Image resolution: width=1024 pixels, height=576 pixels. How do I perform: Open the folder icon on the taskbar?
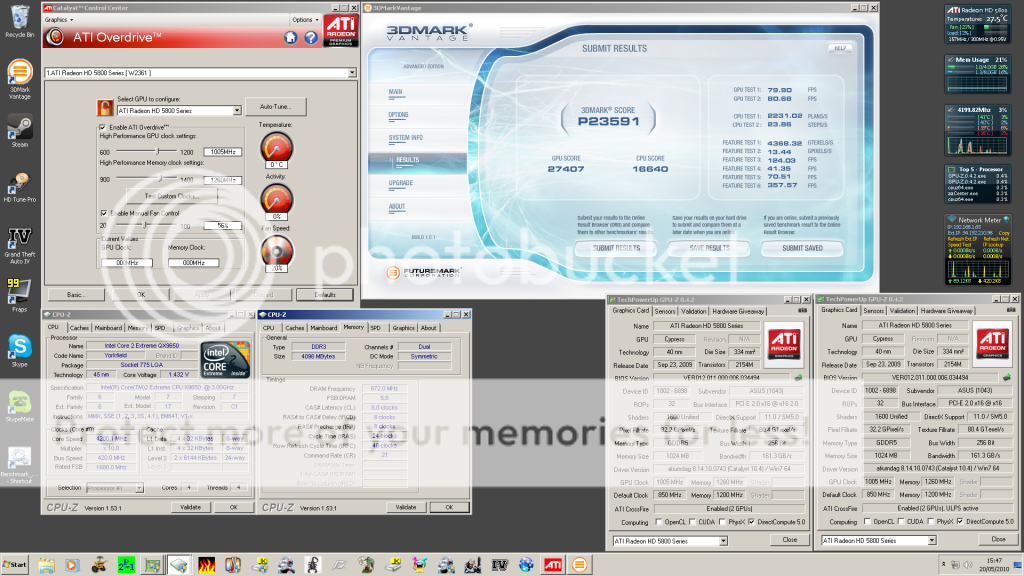[x=46, y=565]
